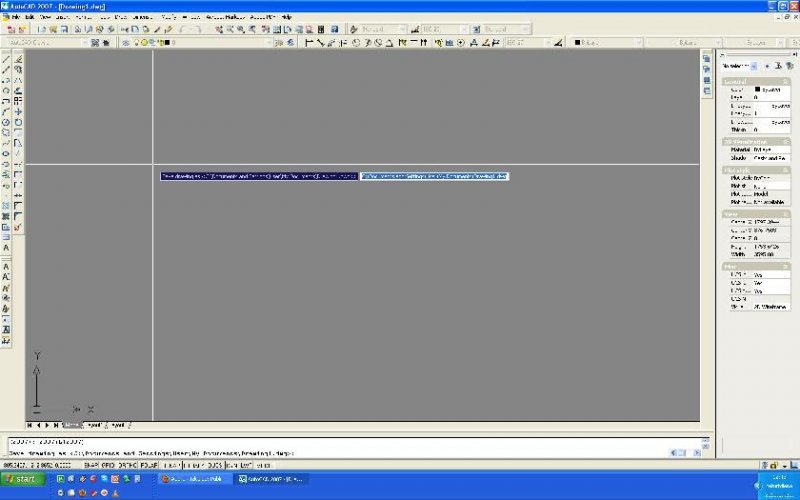Select the Move modify tool
The image size is (800, 500).
point(18,111)
